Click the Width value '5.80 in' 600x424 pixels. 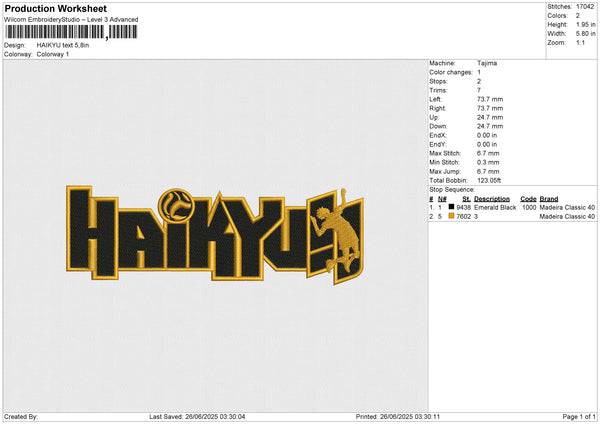[x=585, y=34]
